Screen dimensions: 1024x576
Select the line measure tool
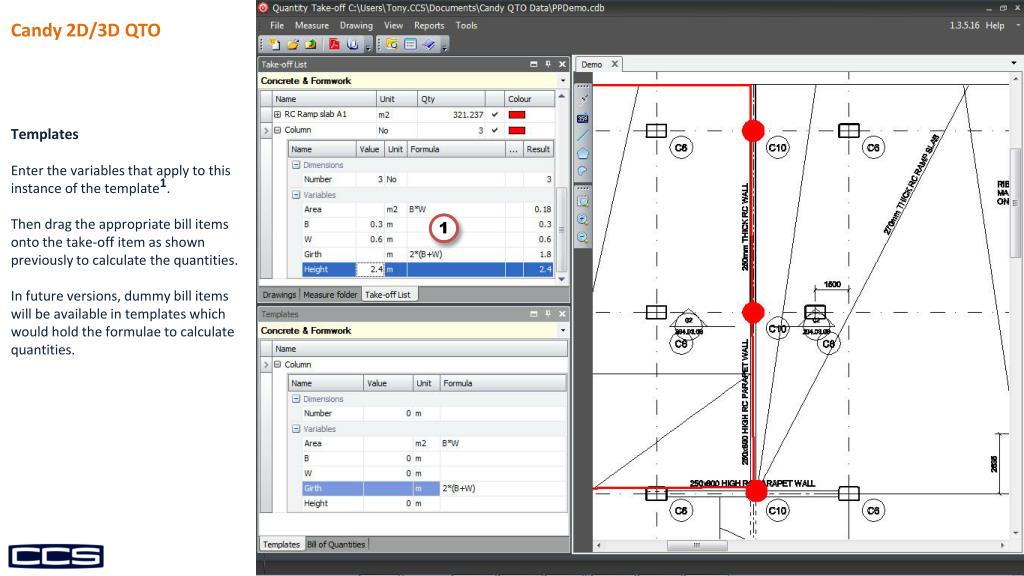point(583,135)
